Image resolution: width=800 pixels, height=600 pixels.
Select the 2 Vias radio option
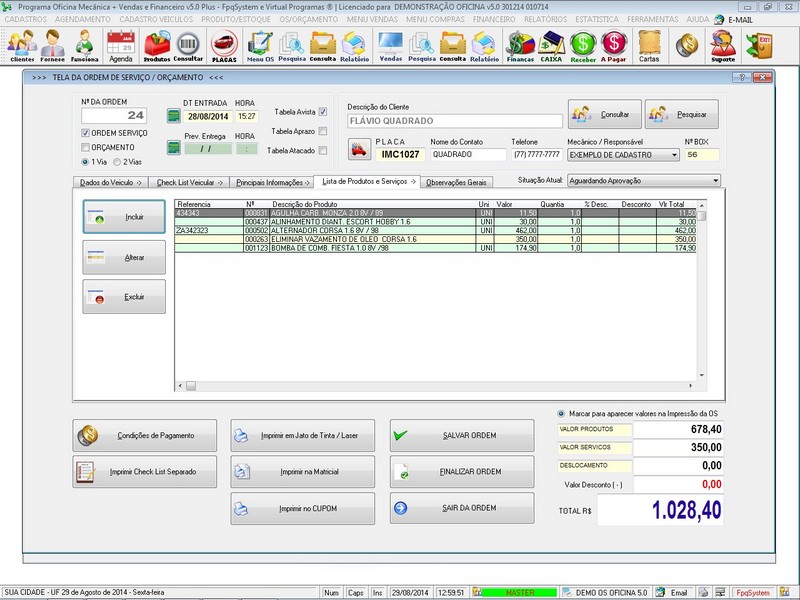(117, 161)
